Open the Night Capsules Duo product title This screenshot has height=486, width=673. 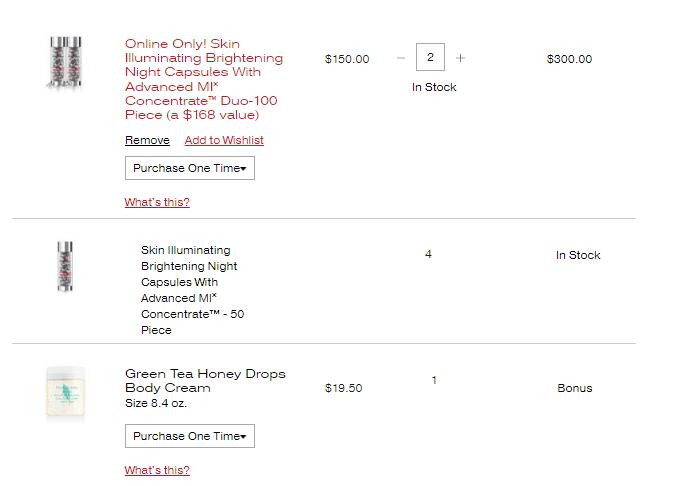[x=204, y=79]
